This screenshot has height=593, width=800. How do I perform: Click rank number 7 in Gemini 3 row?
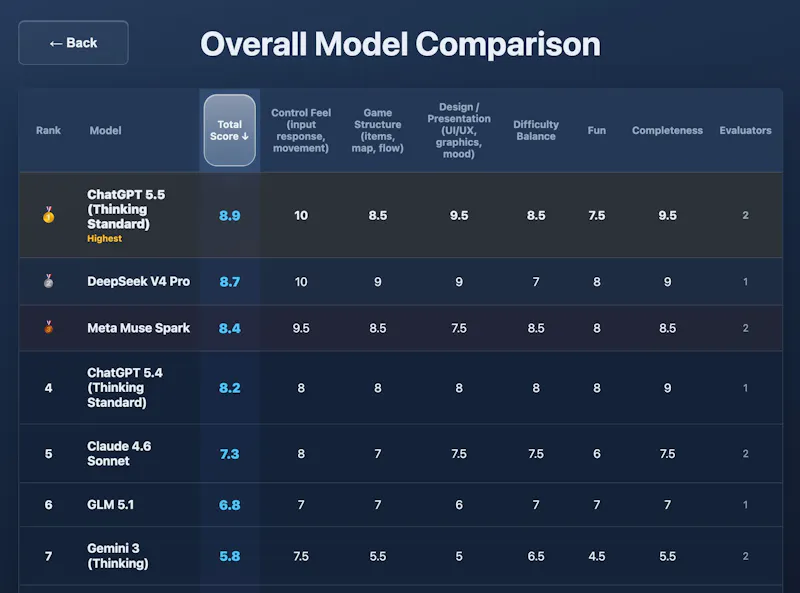(48, 556)
